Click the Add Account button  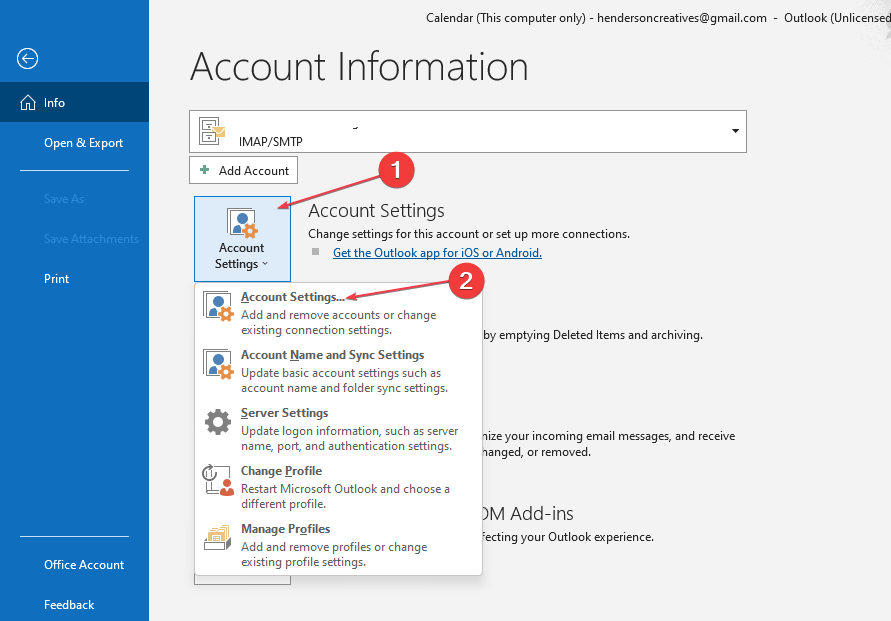point(243,170)
